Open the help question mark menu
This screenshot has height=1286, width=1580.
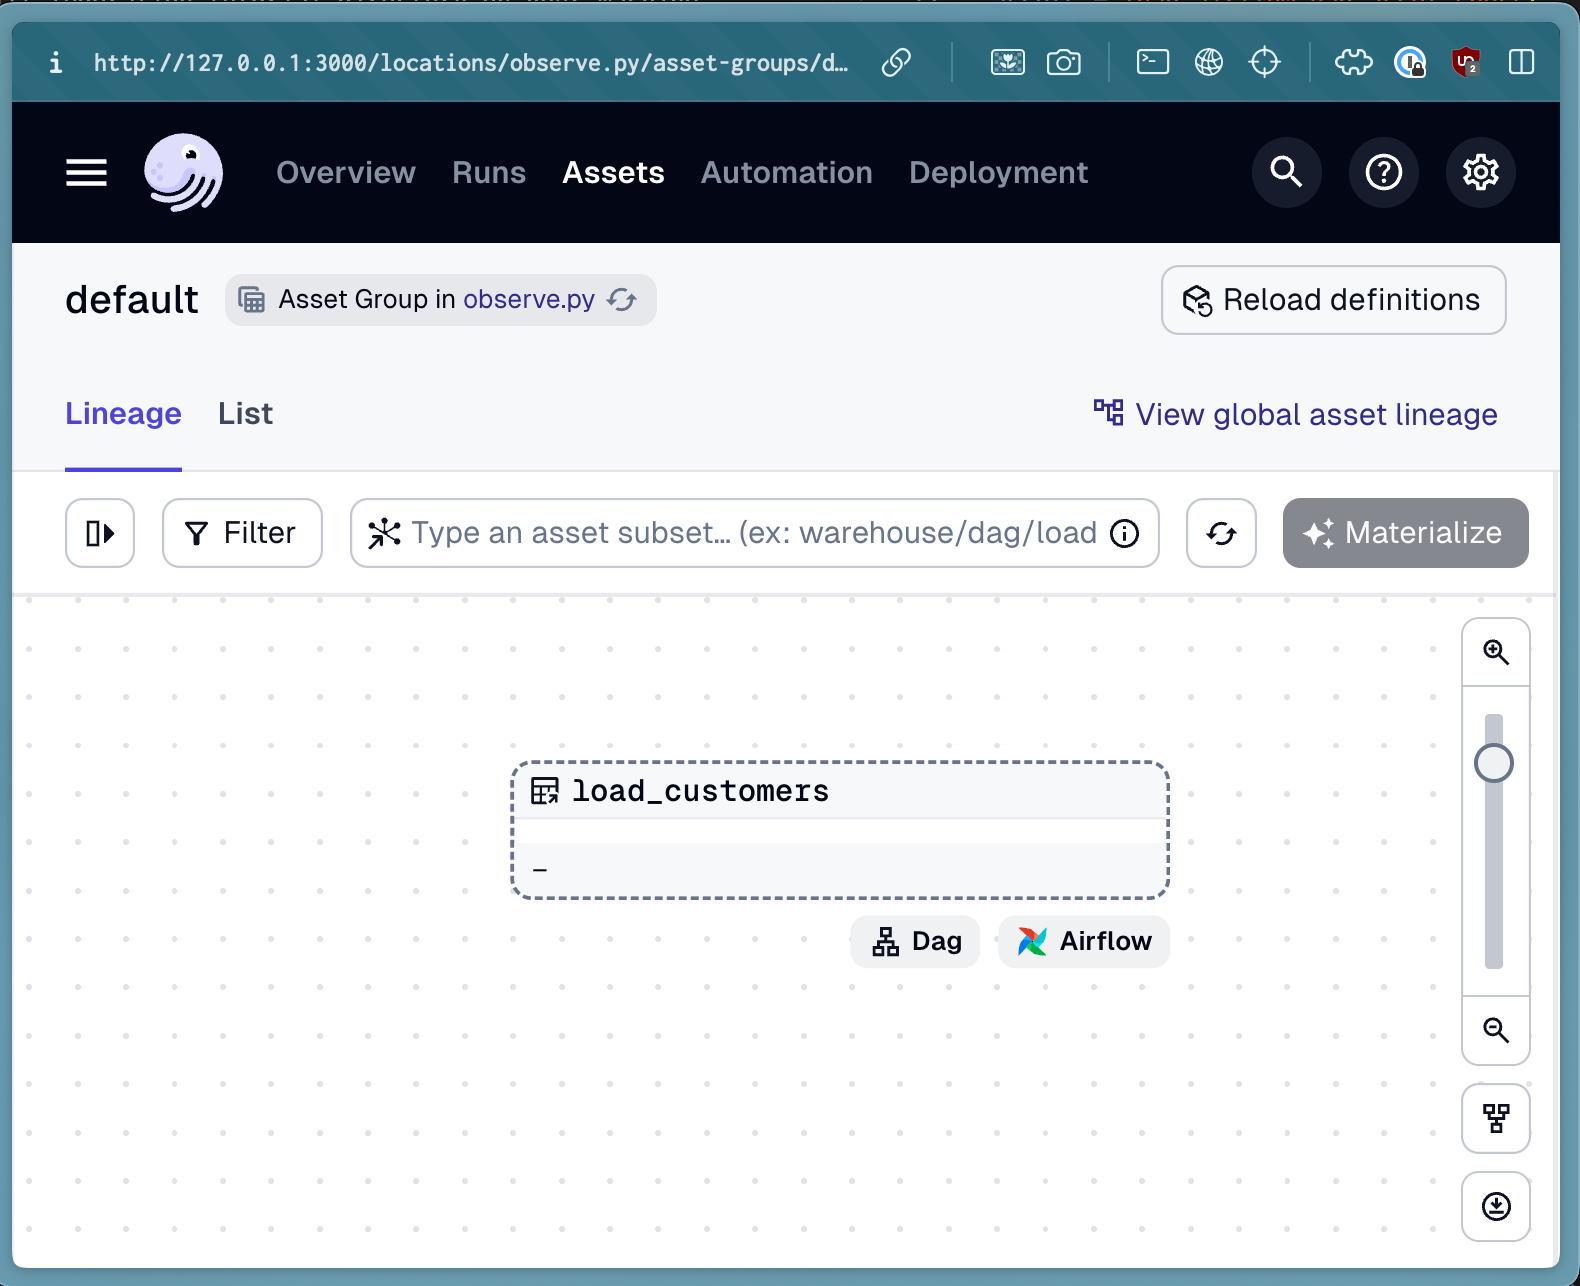pyautogui.click(x=1383, y=173)
